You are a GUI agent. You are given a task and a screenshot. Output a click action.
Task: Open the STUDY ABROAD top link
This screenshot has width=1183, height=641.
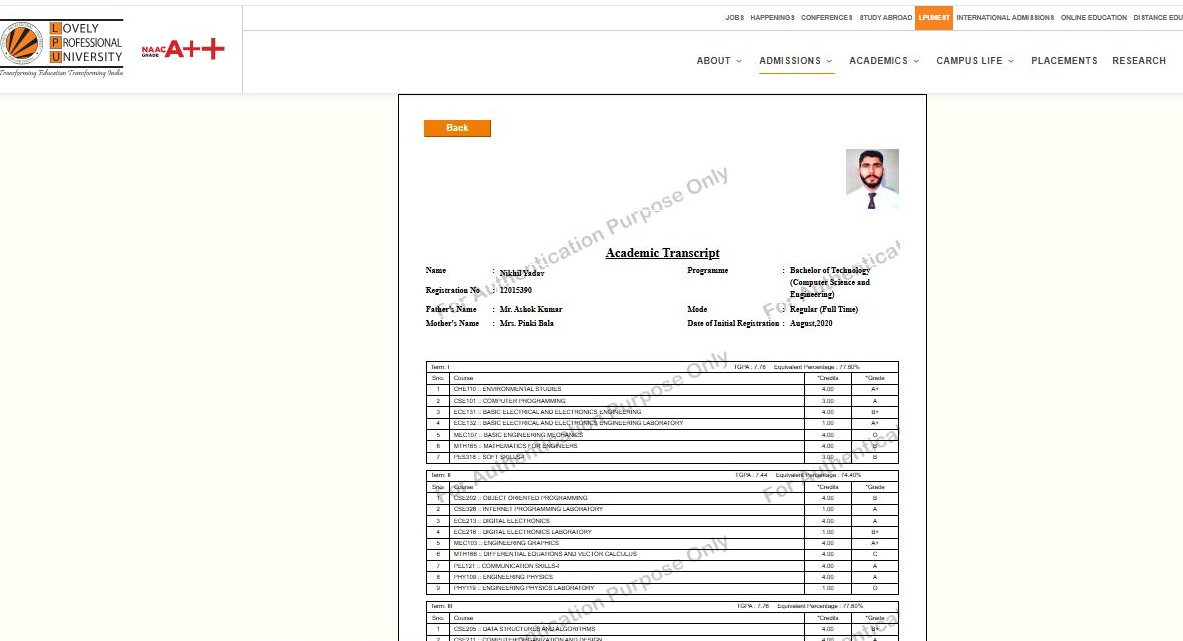[x=886, y=17]
